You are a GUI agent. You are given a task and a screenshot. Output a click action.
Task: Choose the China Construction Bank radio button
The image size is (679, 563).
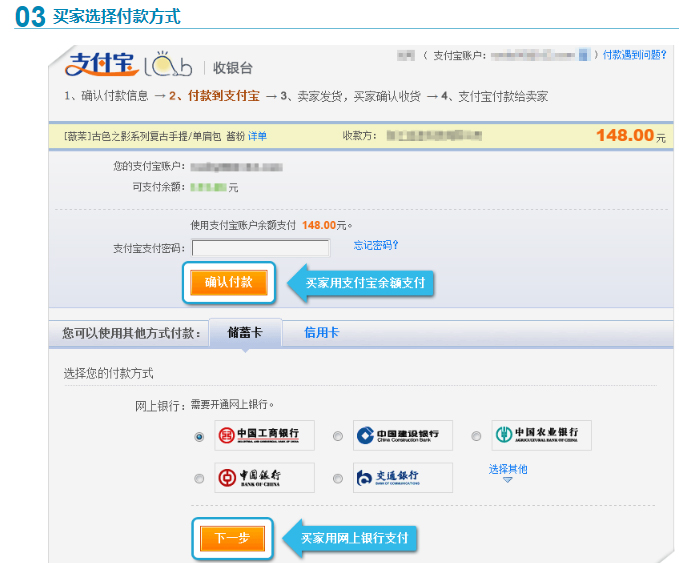[x=338, y=436]
